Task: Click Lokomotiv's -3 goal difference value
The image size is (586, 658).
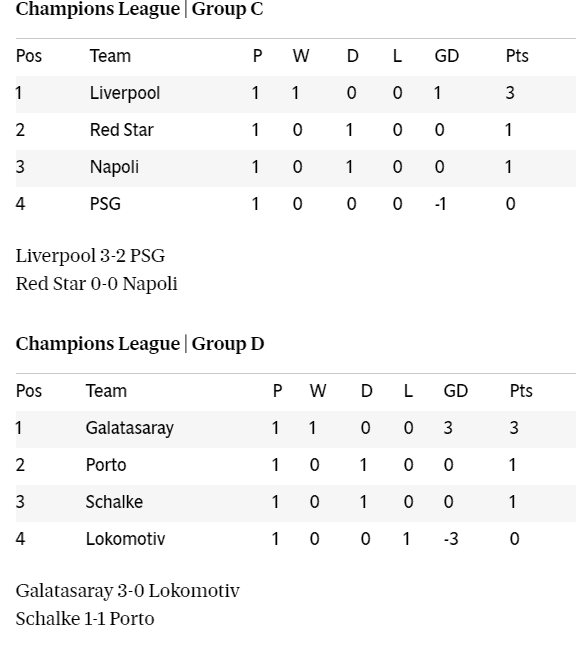Action: coord(451,539)
